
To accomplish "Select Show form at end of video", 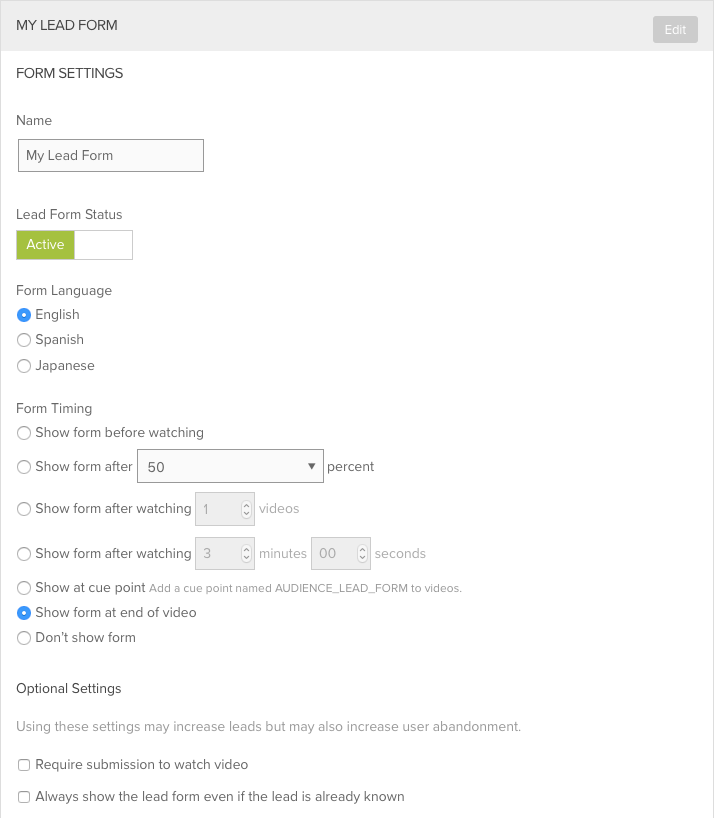I will 24,613.
